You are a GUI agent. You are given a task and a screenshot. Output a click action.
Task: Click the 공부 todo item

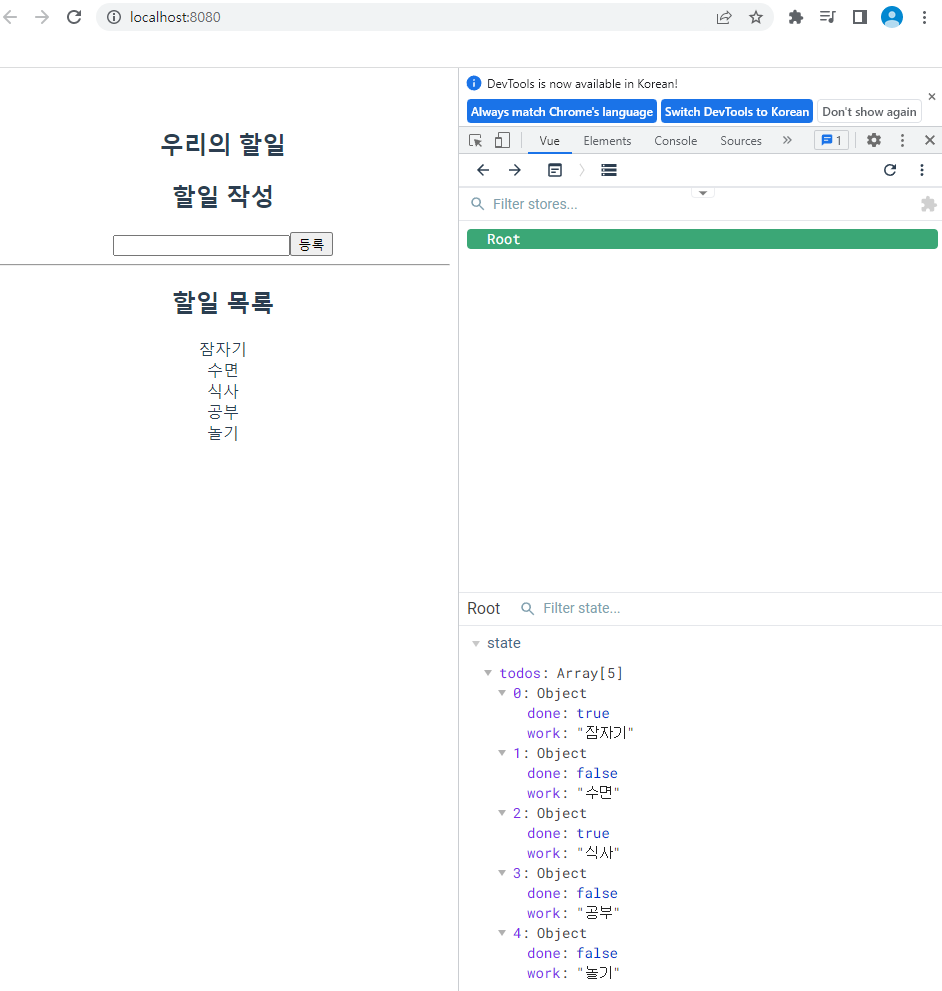(223, 412)
